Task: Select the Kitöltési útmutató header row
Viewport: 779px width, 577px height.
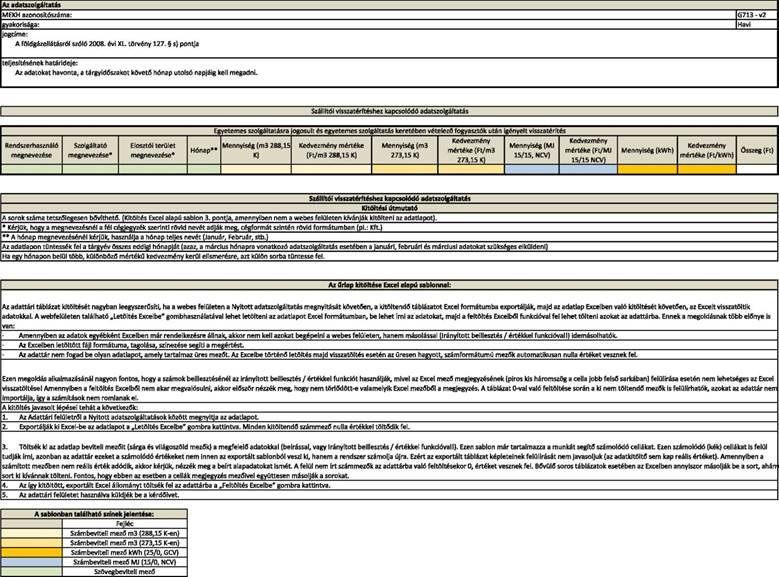Action: tap(390, 208)
